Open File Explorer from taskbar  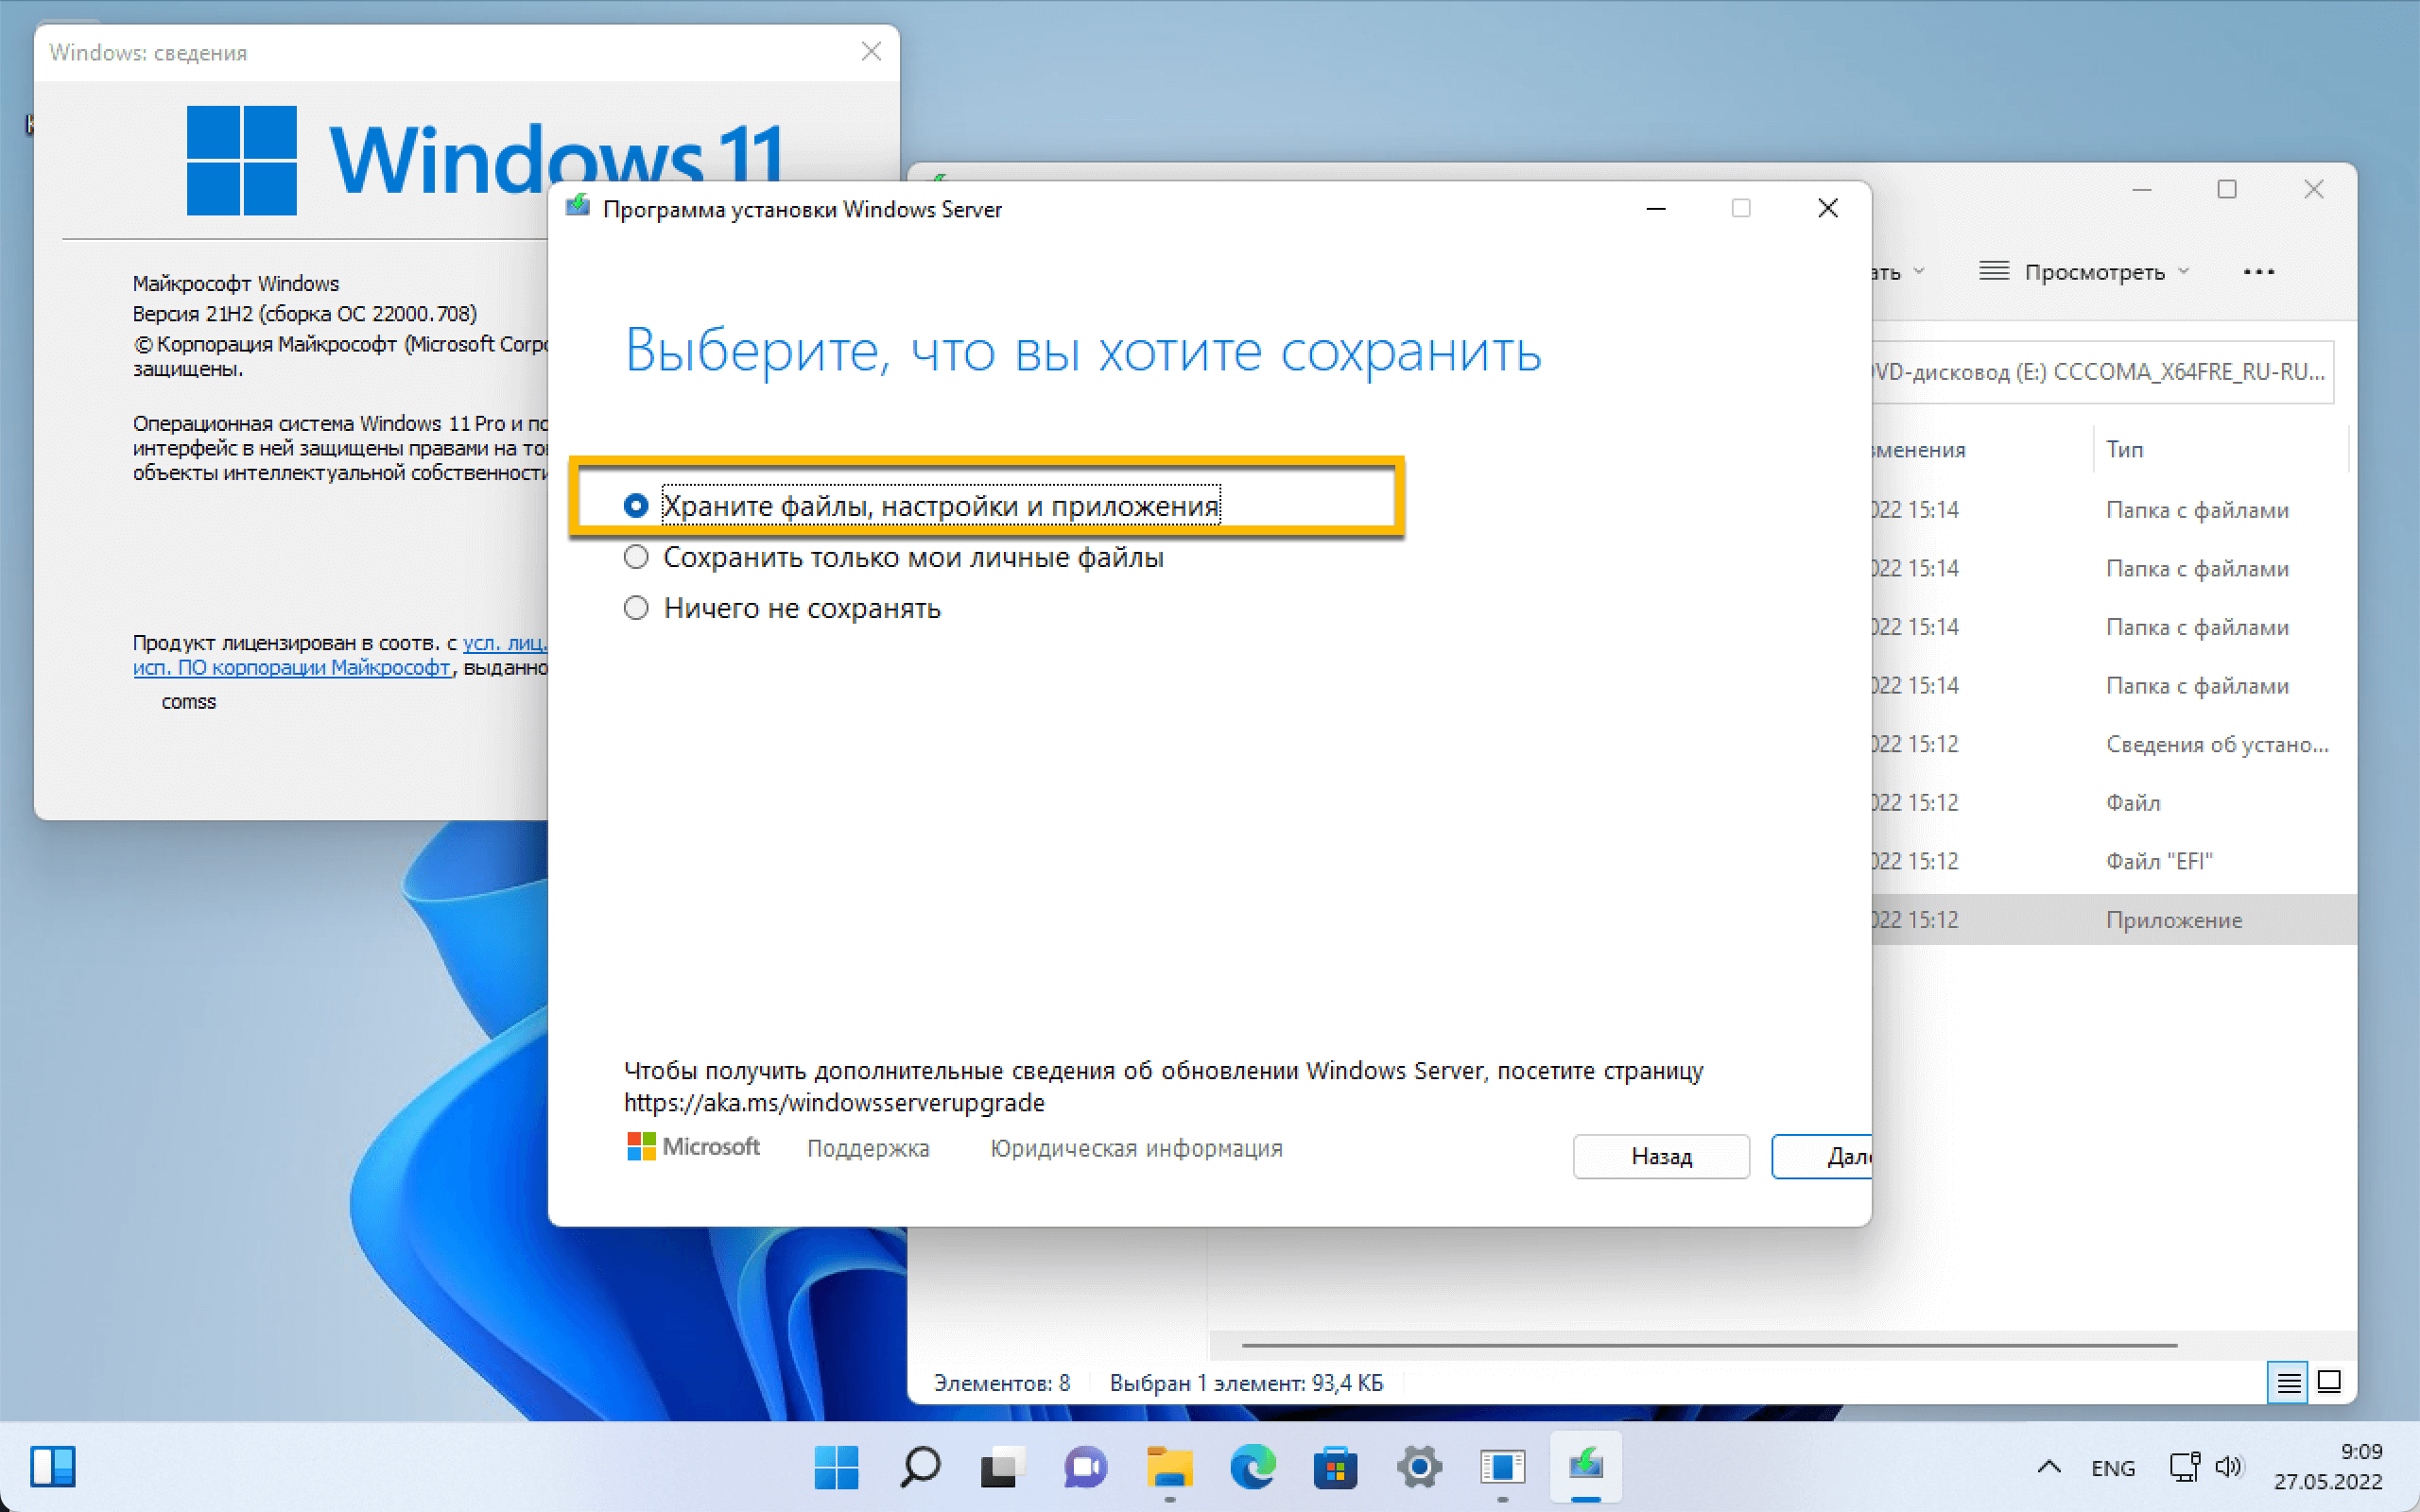(x=1169, y=1467)
